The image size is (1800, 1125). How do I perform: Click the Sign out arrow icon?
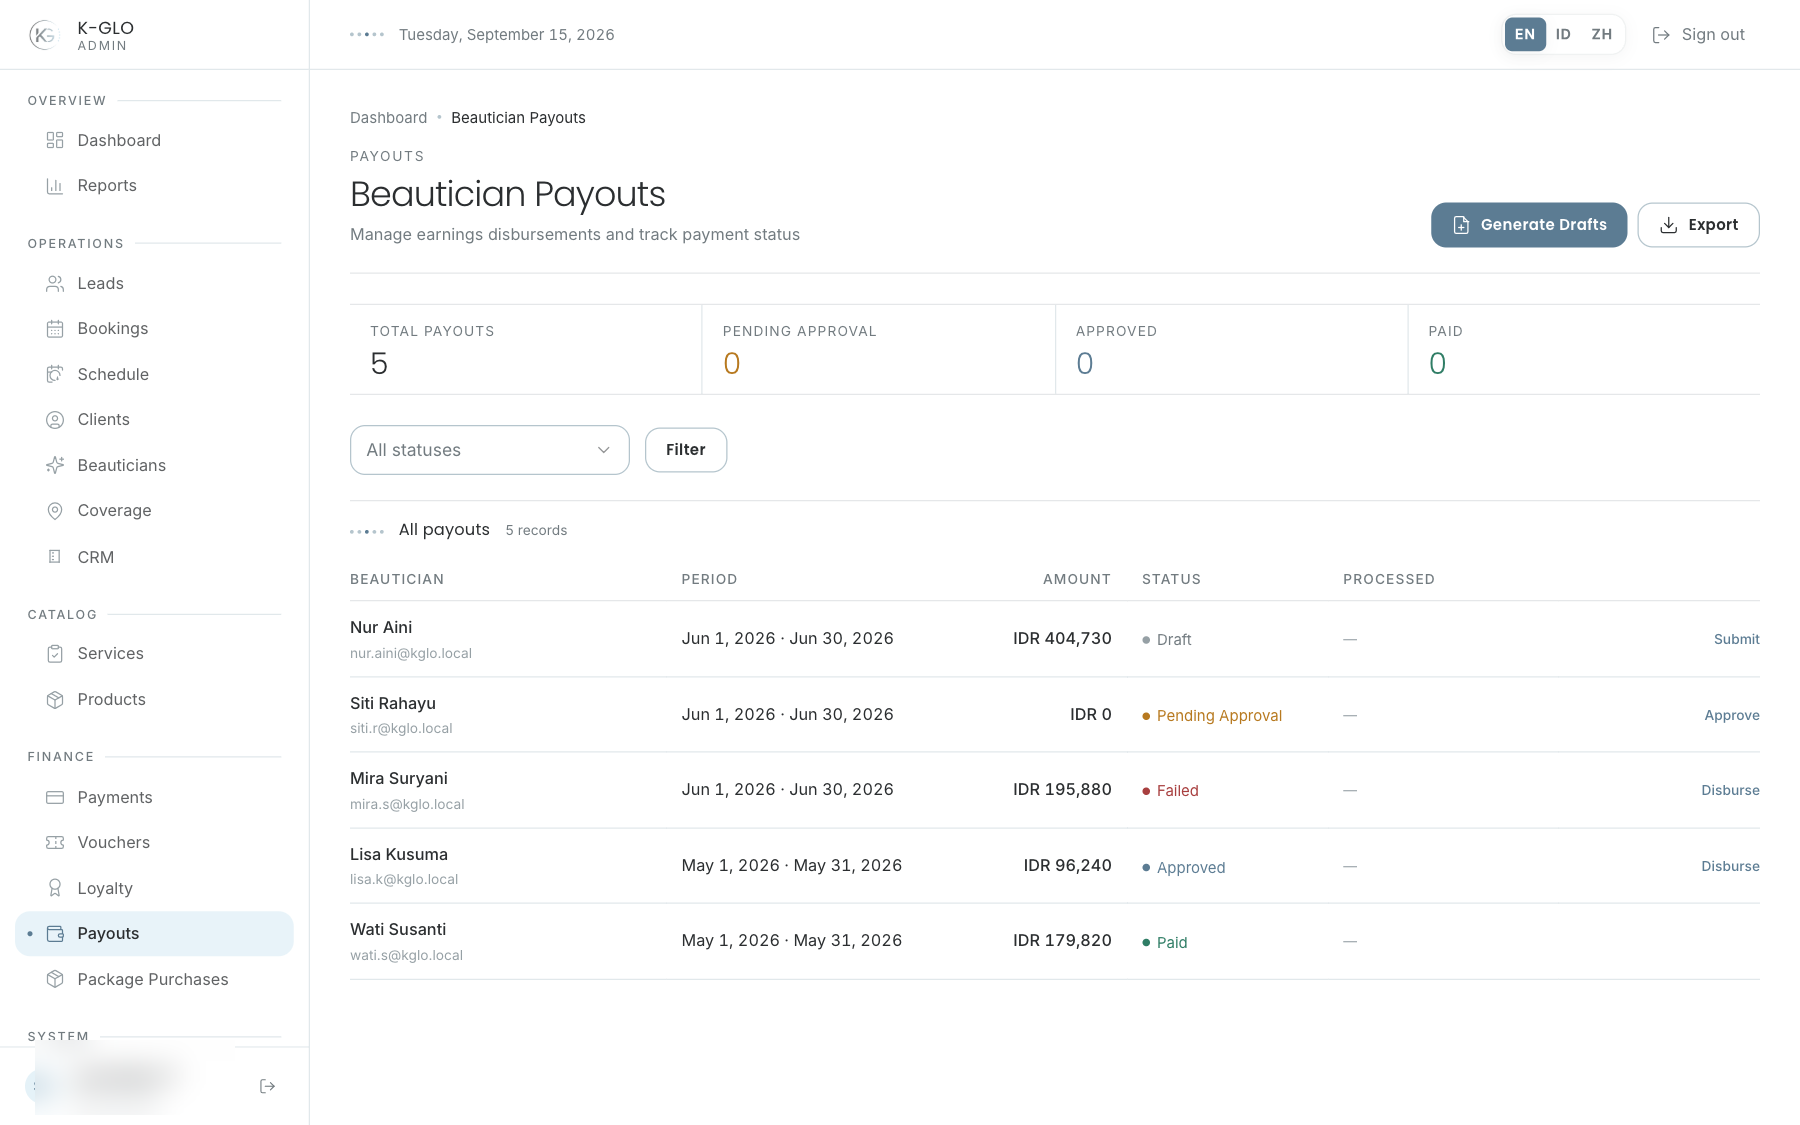coord(1661,35)
